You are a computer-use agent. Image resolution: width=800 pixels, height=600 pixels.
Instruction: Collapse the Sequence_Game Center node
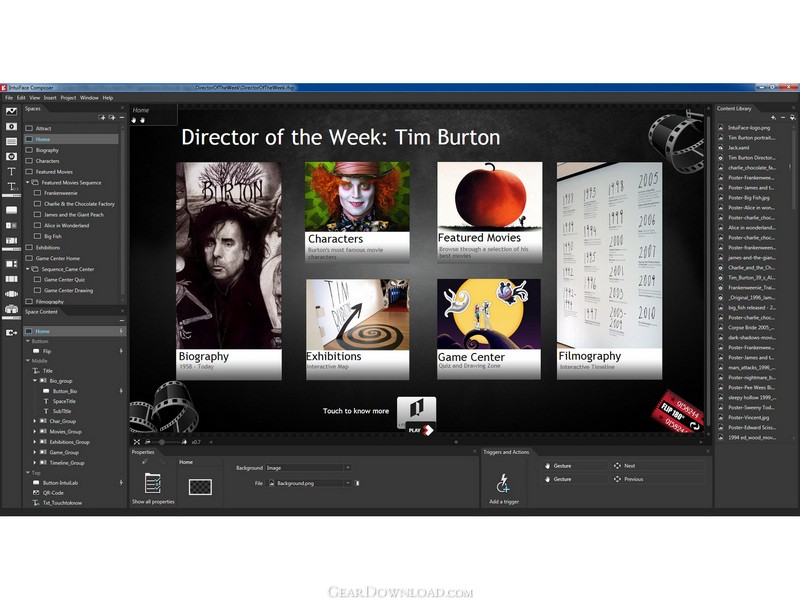coord(28,269)
